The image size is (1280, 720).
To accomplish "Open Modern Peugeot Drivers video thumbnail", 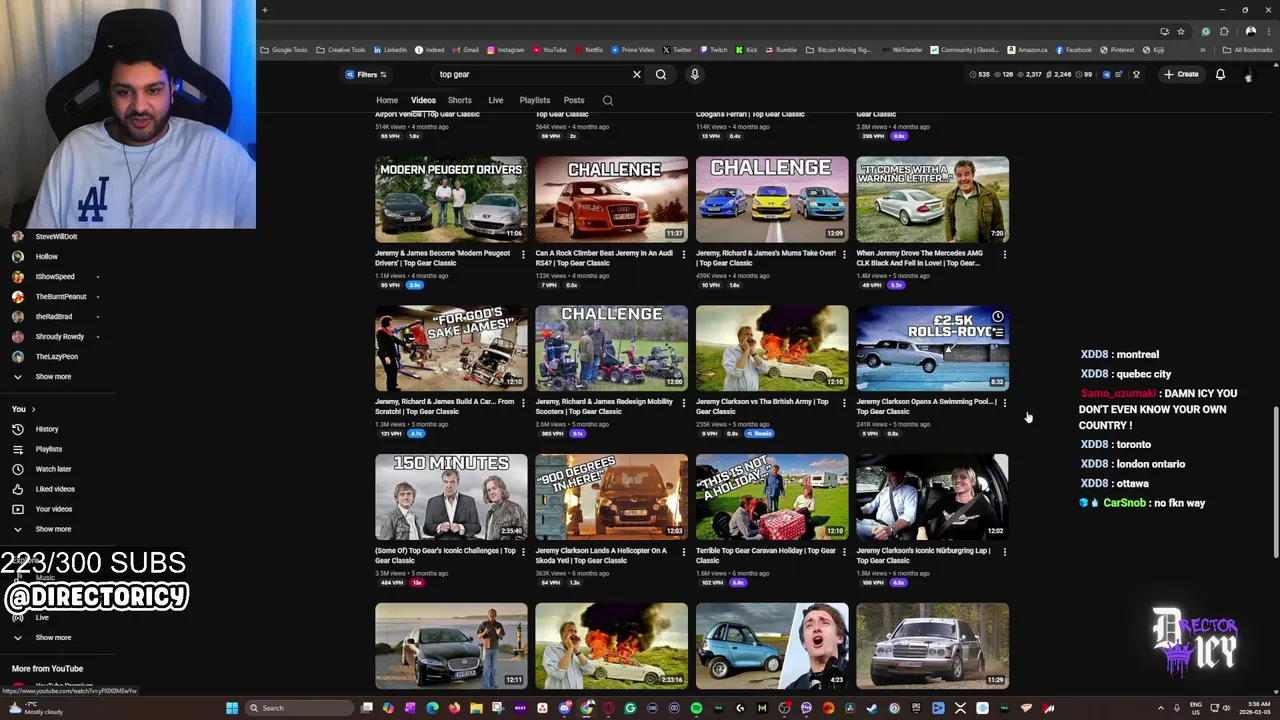I will [451, 199].
